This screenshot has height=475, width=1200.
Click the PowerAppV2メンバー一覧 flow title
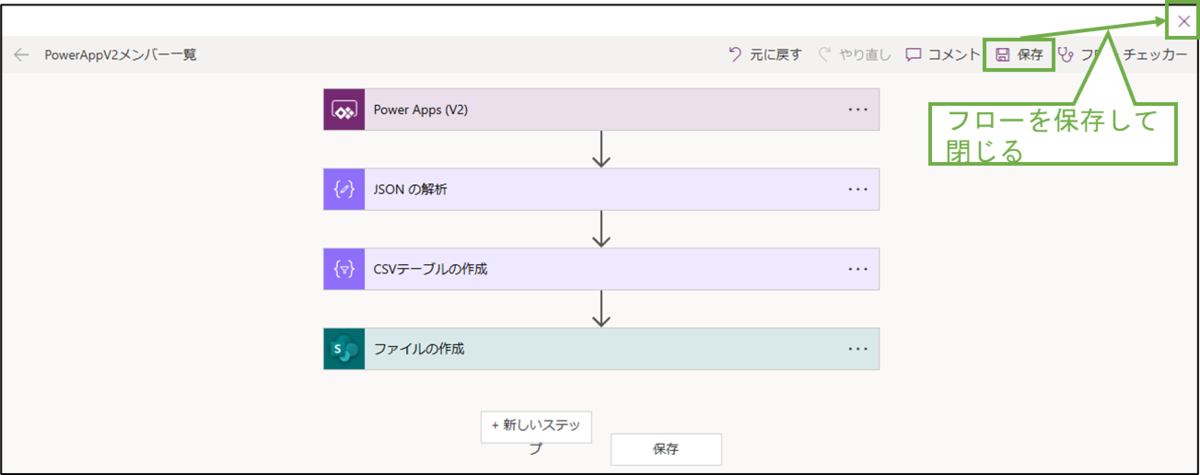pos(120,55)
